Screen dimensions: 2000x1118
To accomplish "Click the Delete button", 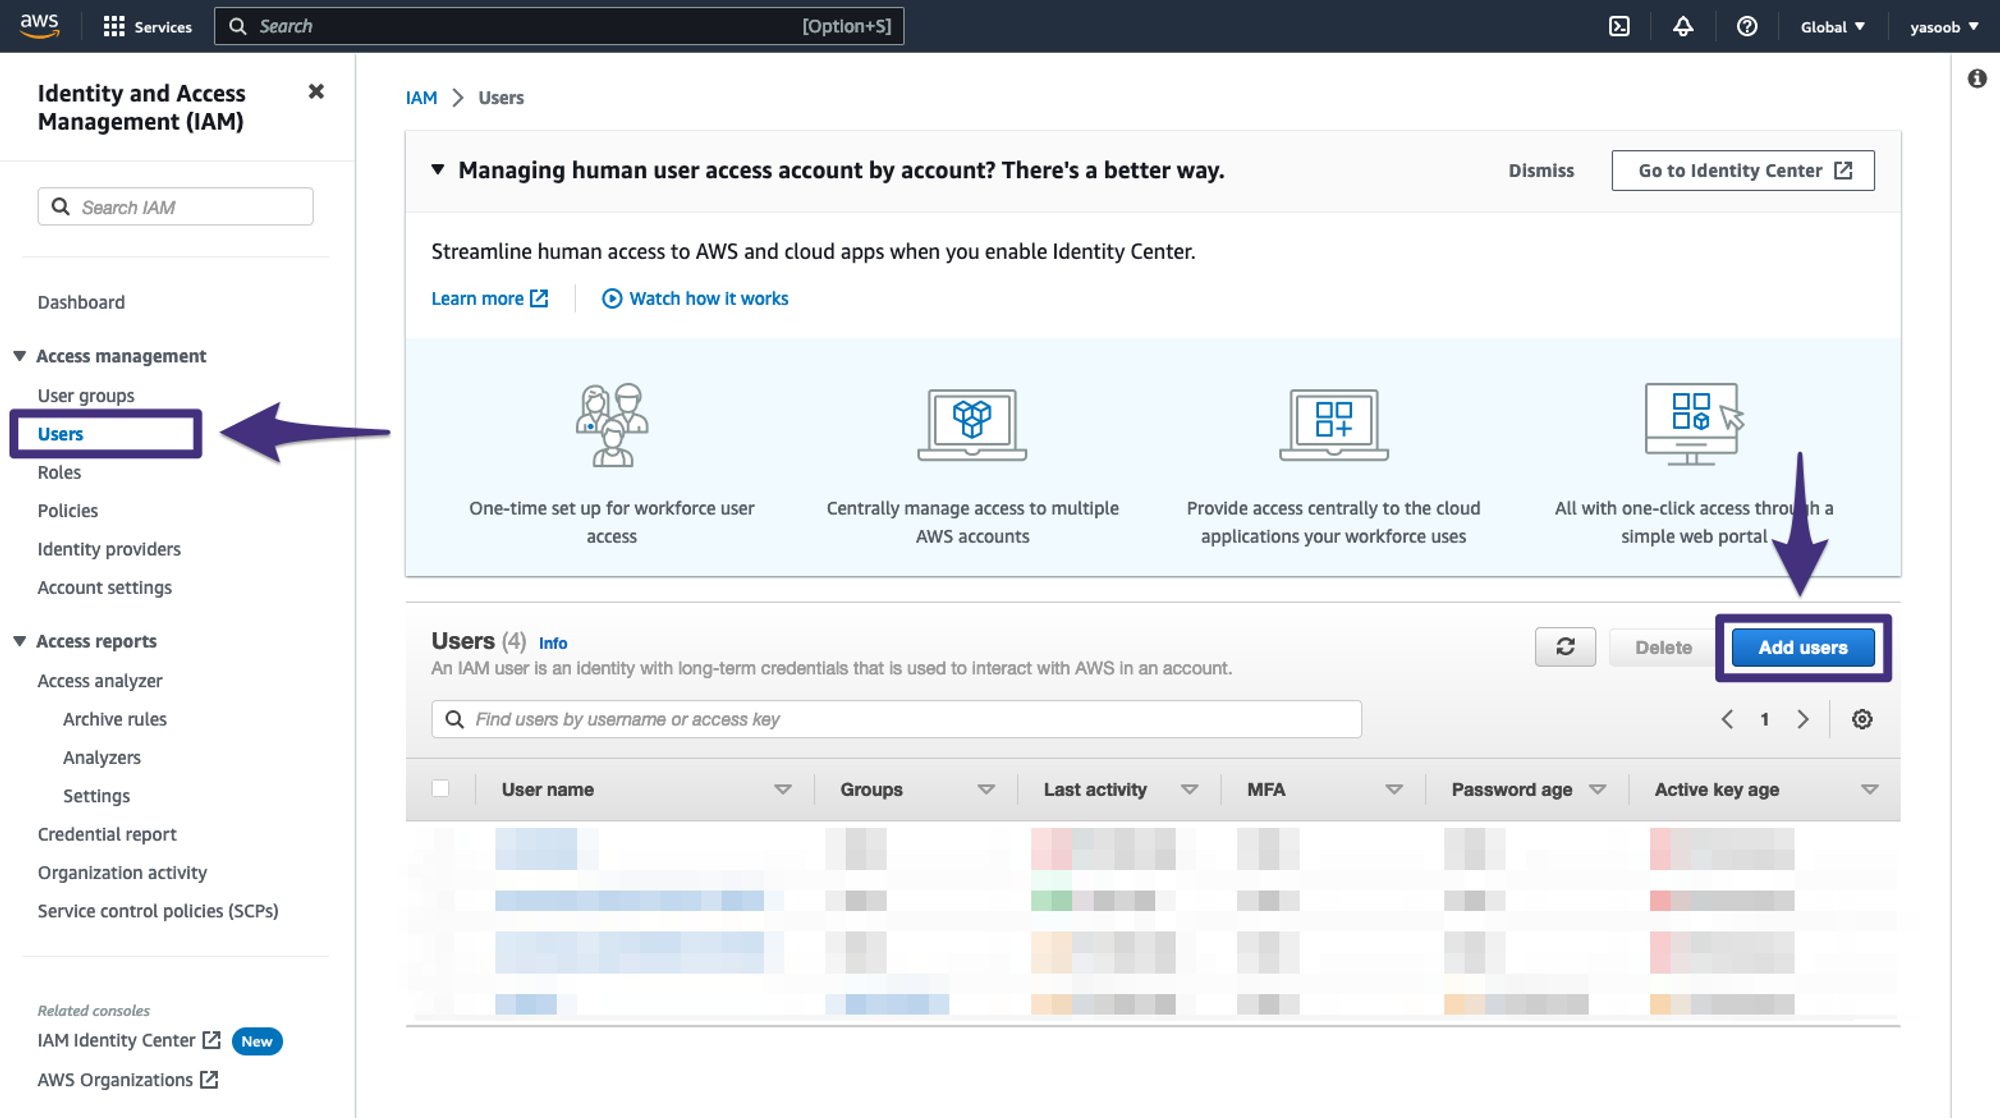I will [1663, 647].
